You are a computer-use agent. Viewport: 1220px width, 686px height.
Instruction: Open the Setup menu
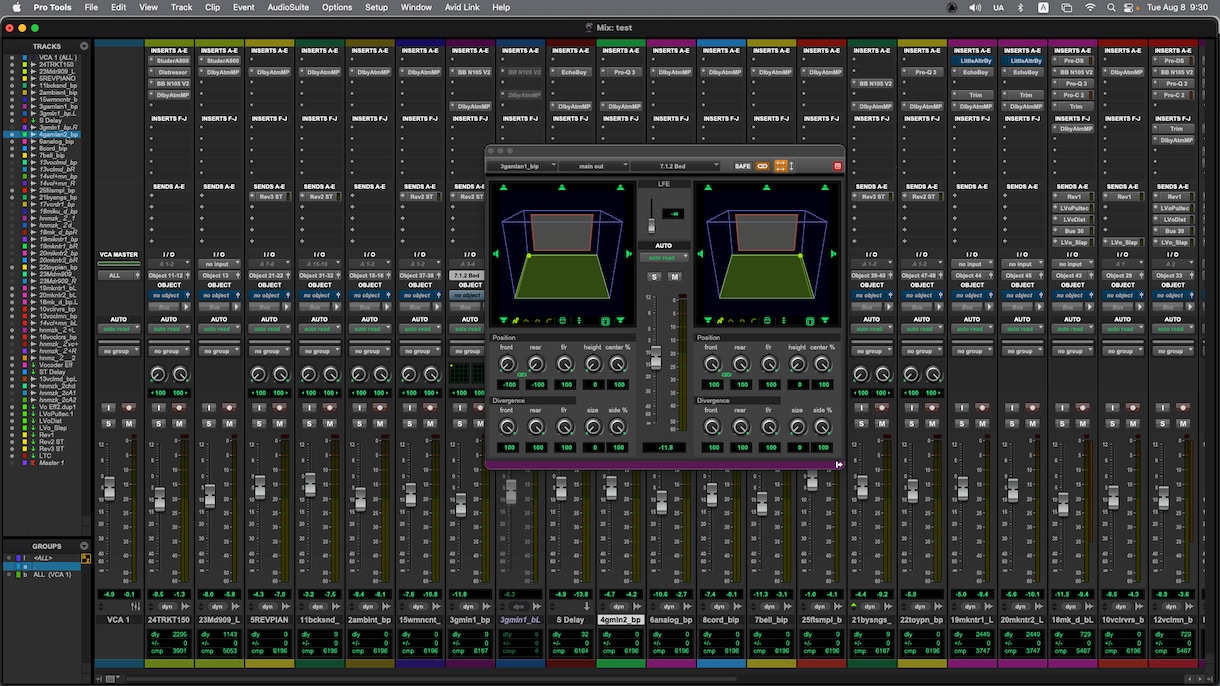coord(376,7)
